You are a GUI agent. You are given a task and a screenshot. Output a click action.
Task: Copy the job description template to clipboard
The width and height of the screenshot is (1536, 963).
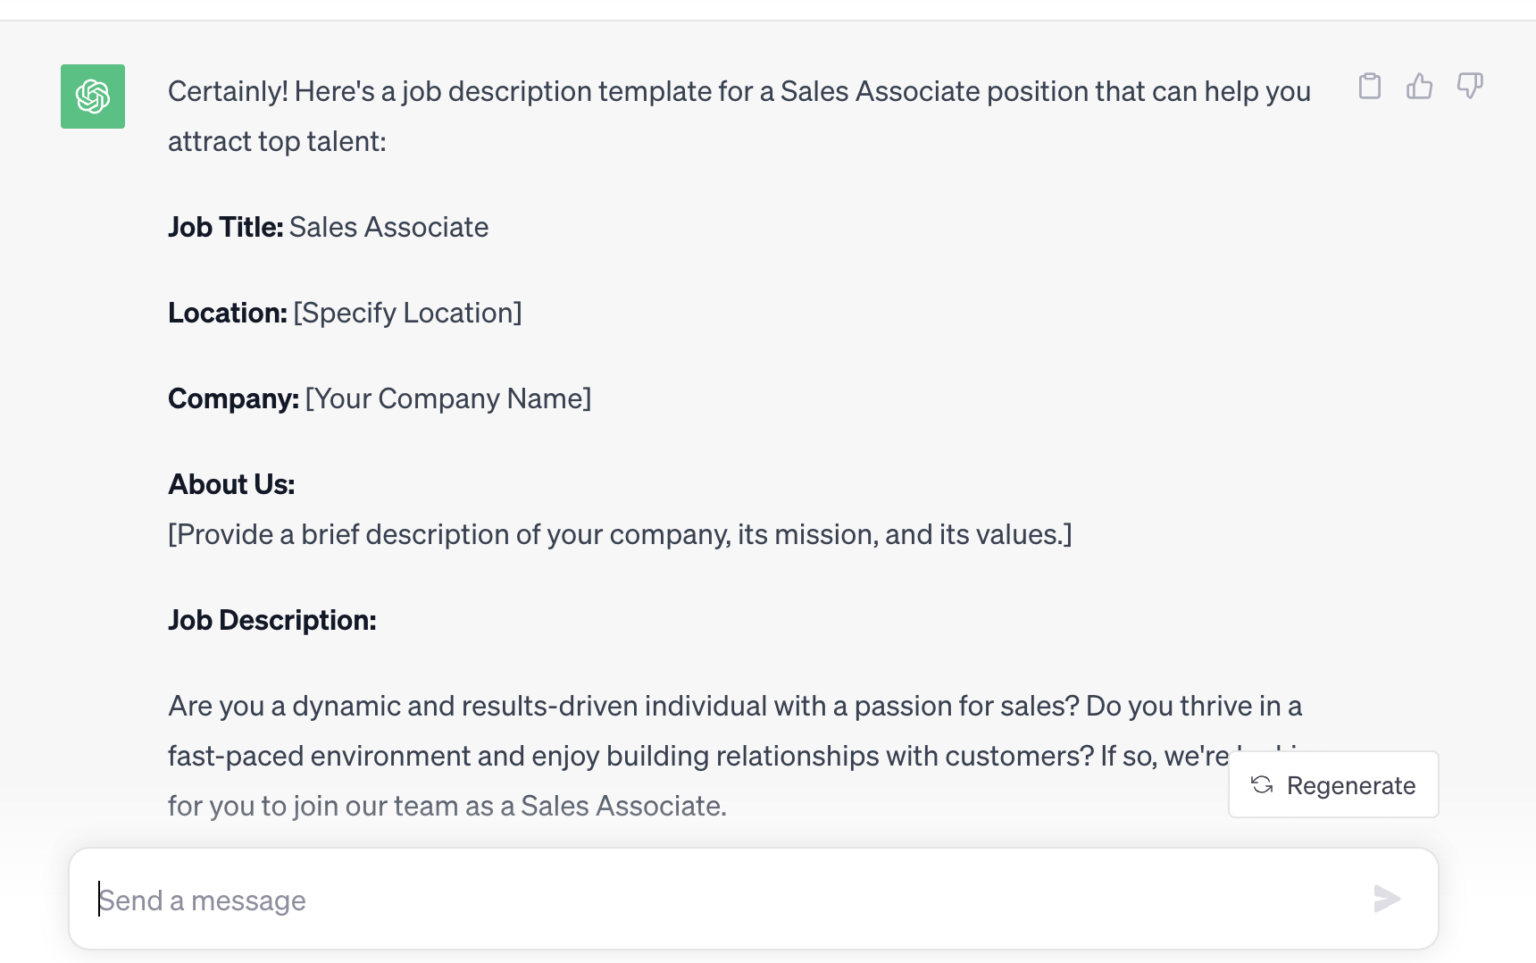coord(1369,87)
